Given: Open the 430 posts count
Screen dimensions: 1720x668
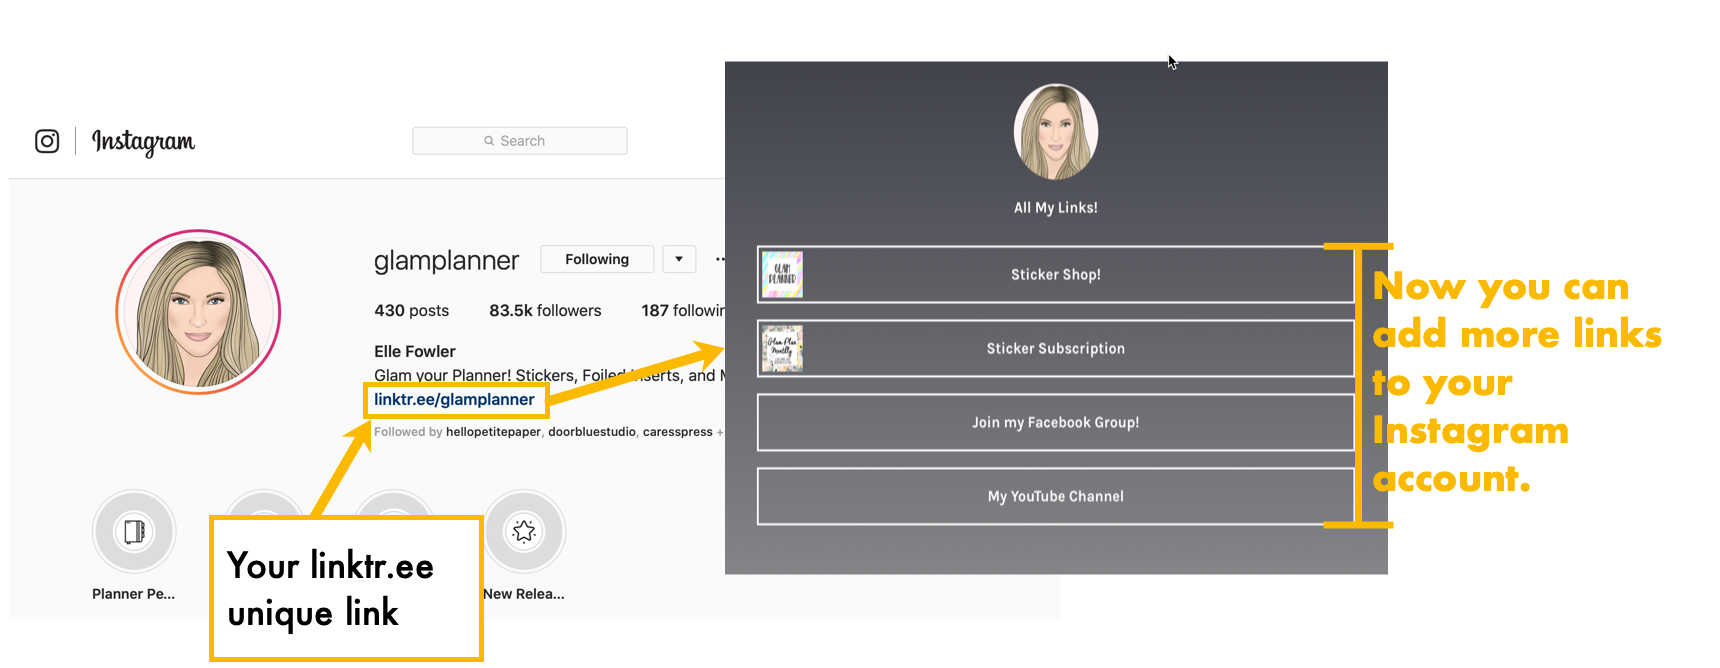Looking at the screenshot, I should 412,311.
